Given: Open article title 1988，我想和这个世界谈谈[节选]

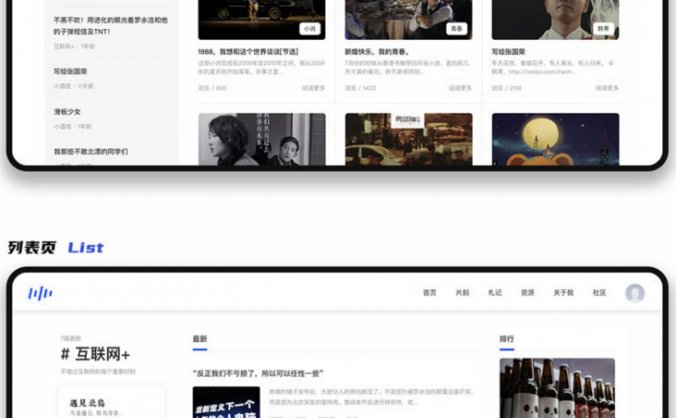Looking at the screenshot, I should [248, 52].
